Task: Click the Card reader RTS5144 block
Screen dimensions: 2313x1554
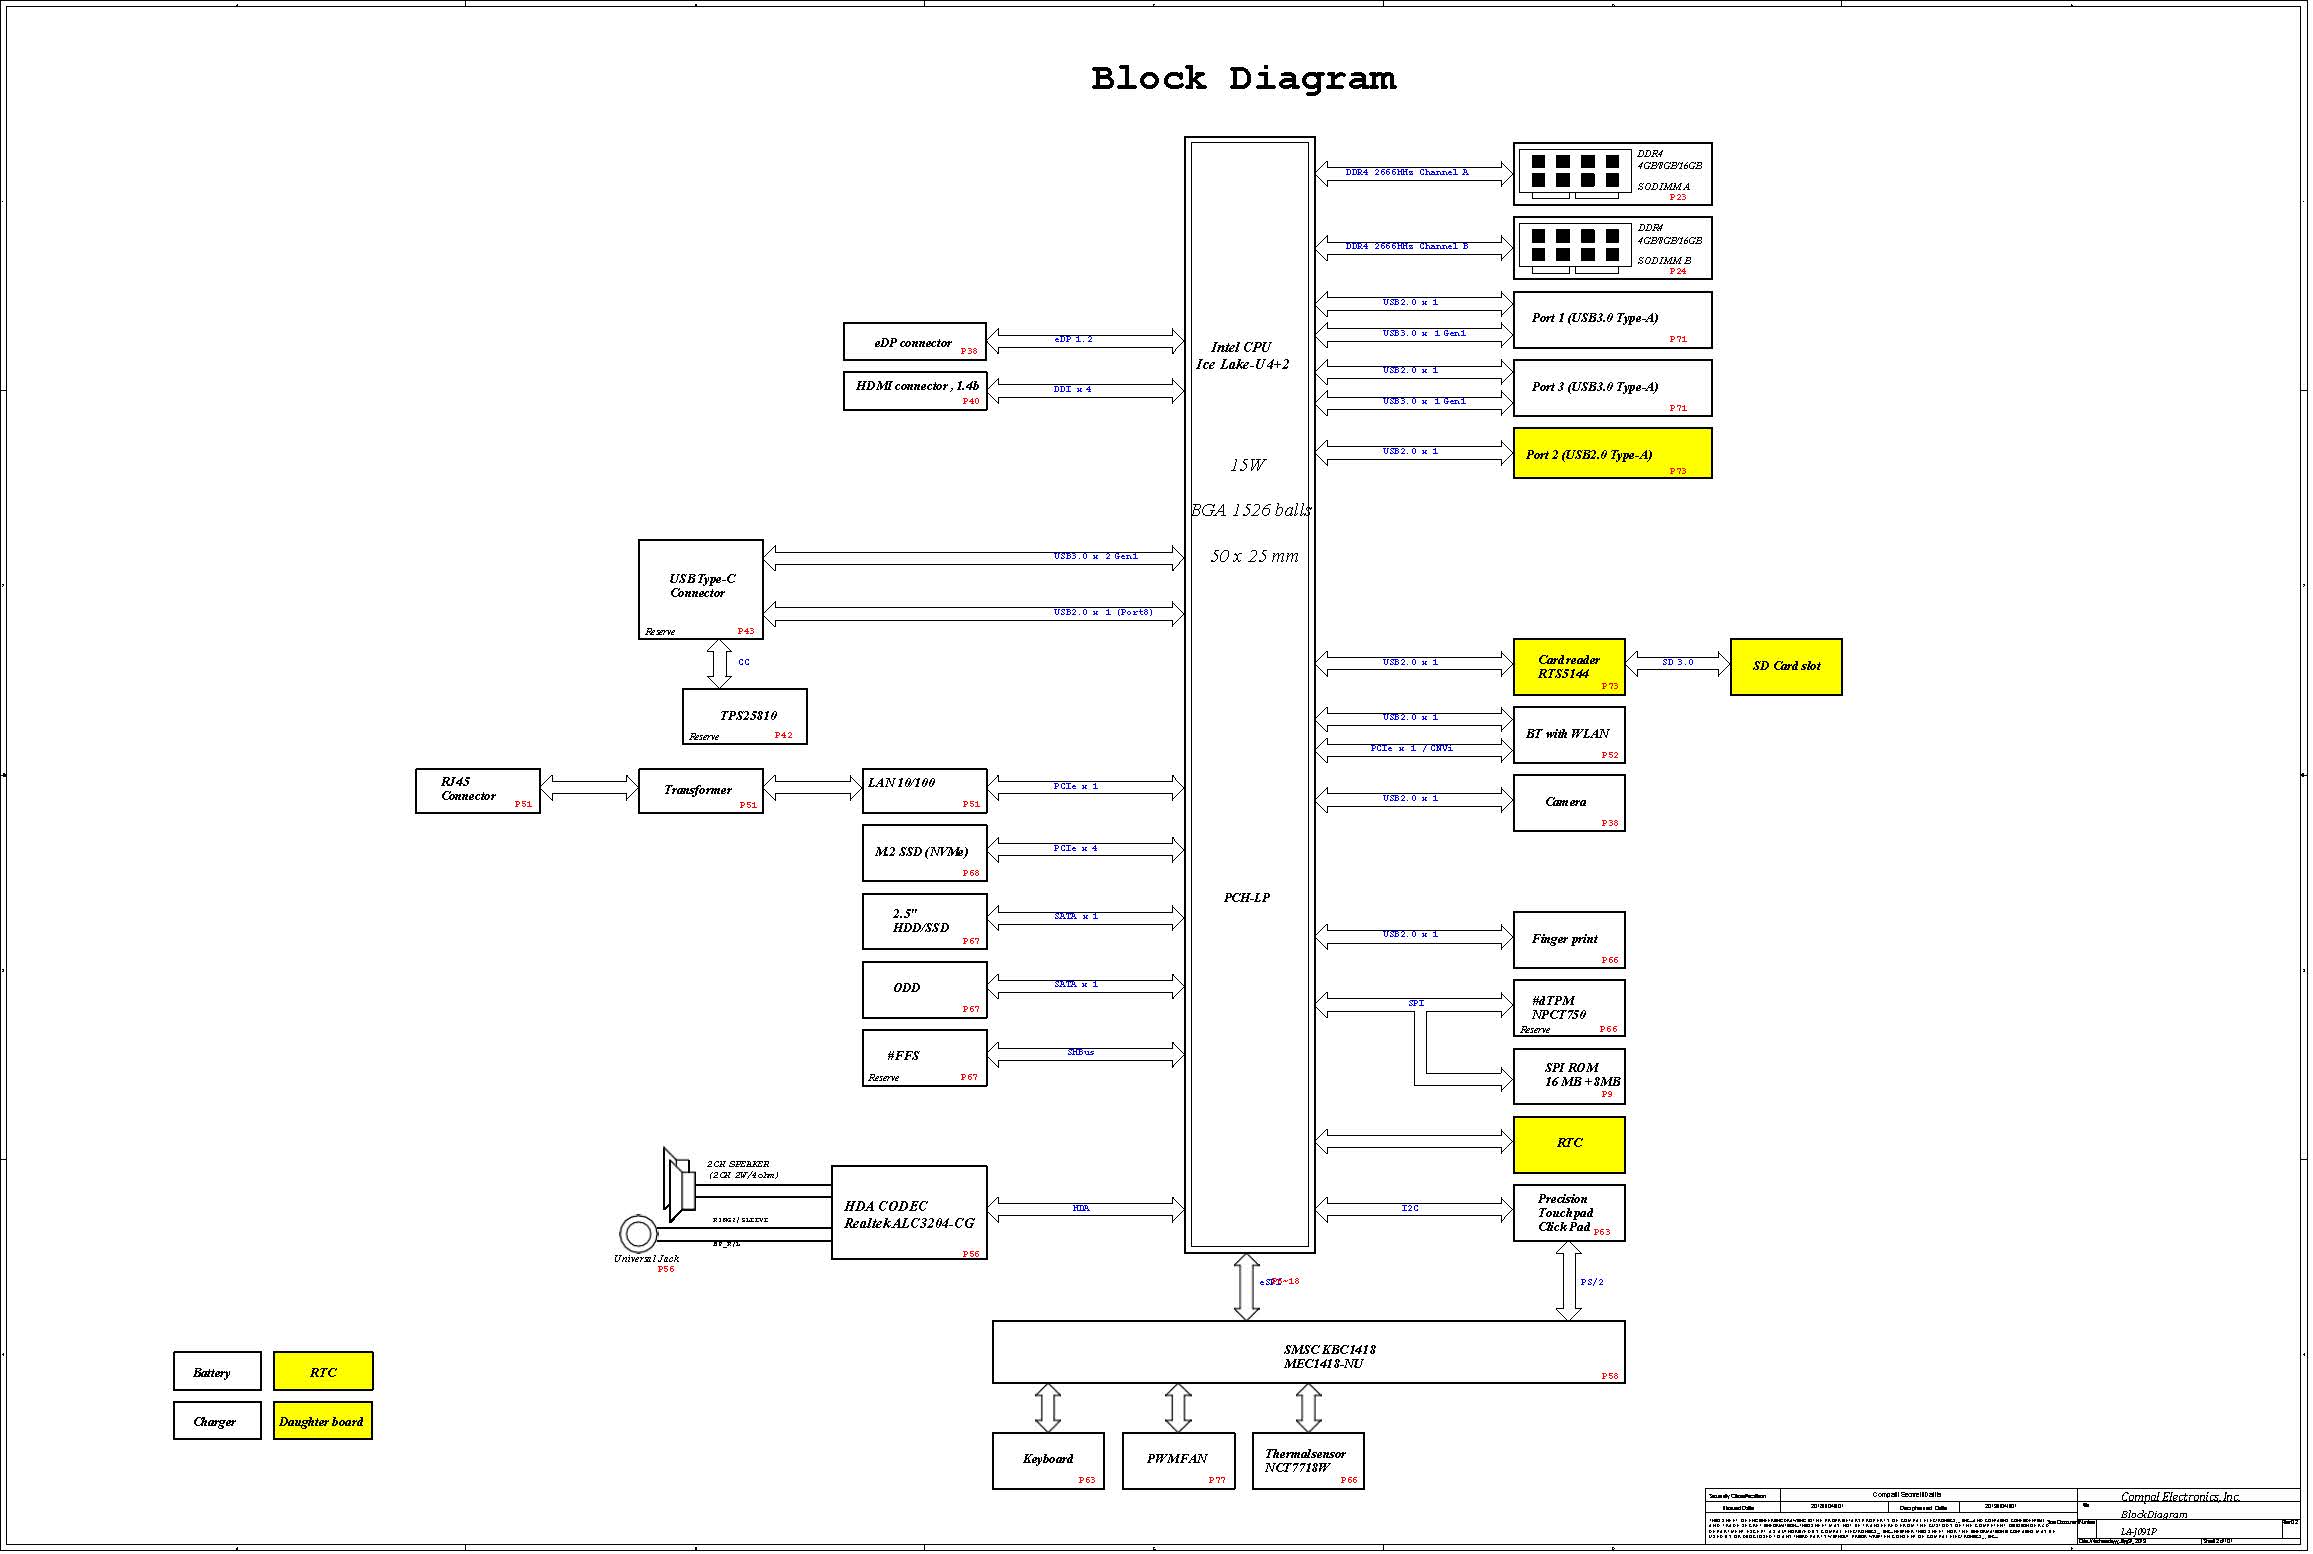Action: click(x=1570, y=668)
